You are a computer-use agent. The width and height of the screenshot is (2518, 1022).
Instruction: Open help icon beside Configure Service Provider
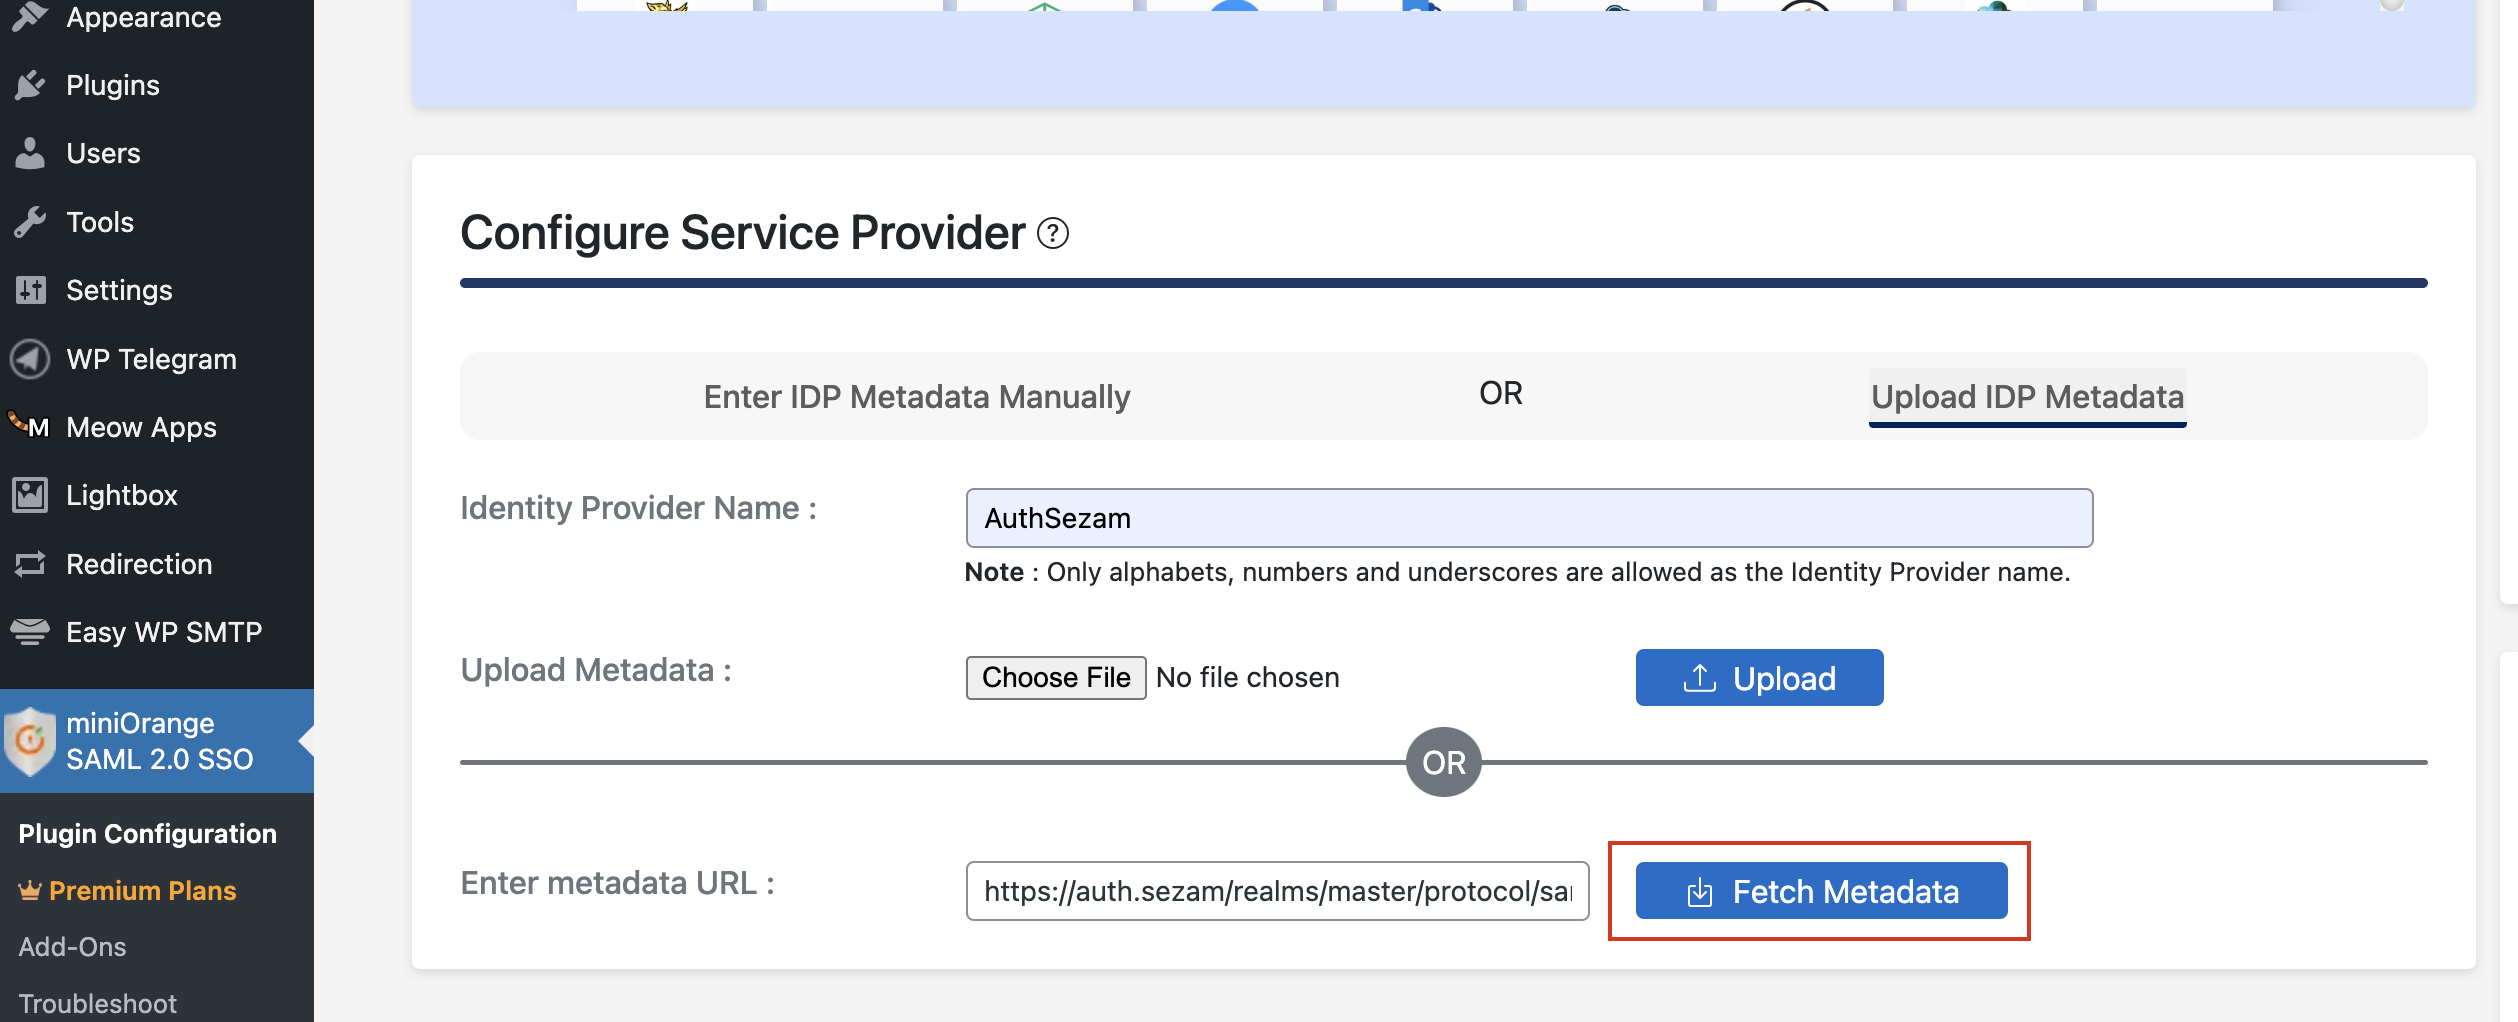coord(1053,233)
